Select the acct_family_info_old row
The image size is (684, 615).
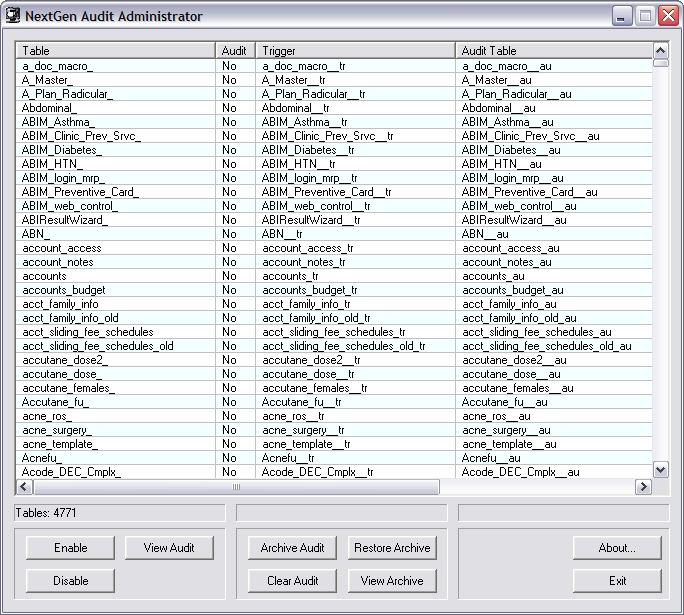pyautogui.click(x=334, y=318)
